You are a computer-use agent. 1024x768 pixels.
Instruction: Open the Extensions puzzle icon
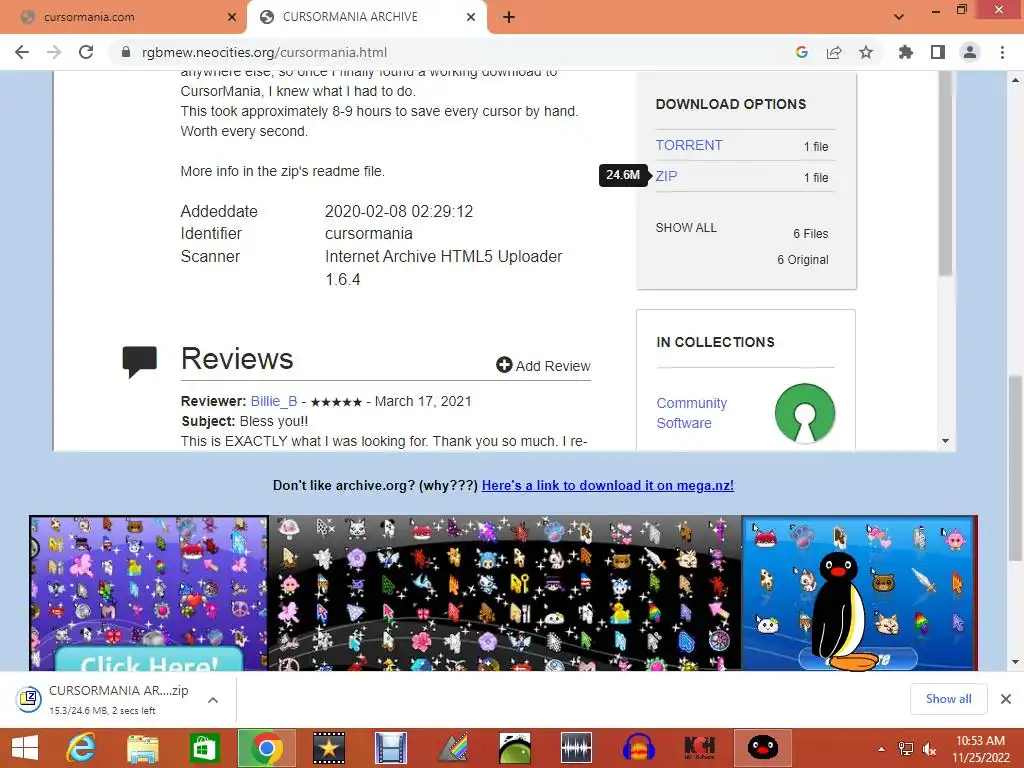(905, 52)
